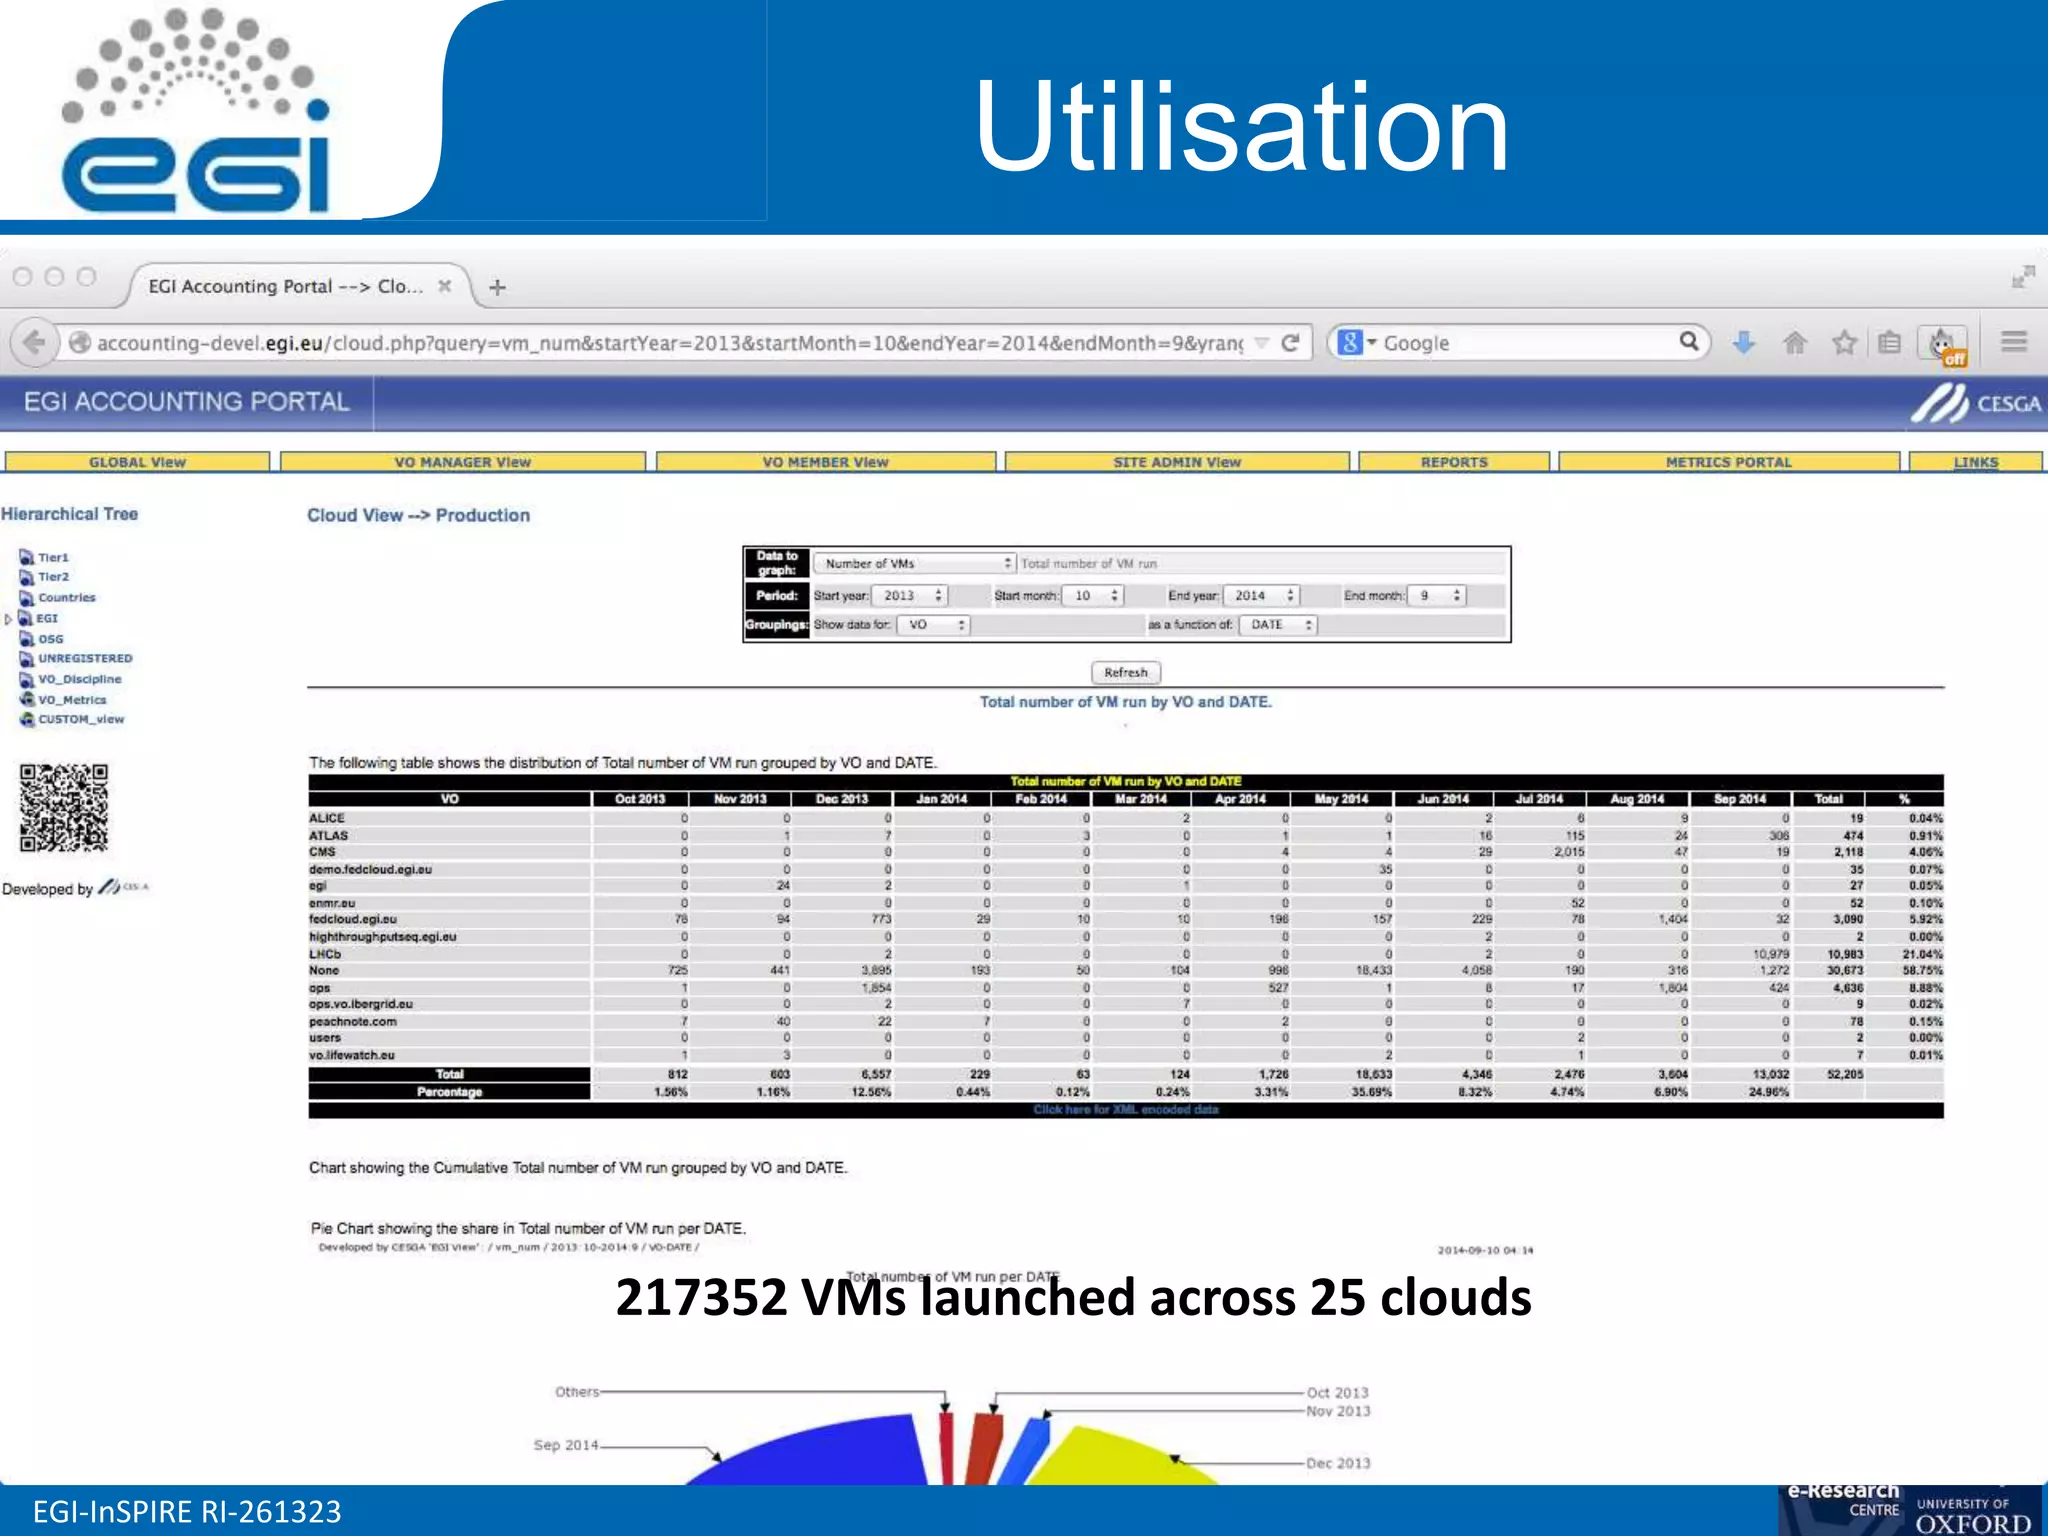Open the Number of VMs data dropdown

tap(915, 564)
